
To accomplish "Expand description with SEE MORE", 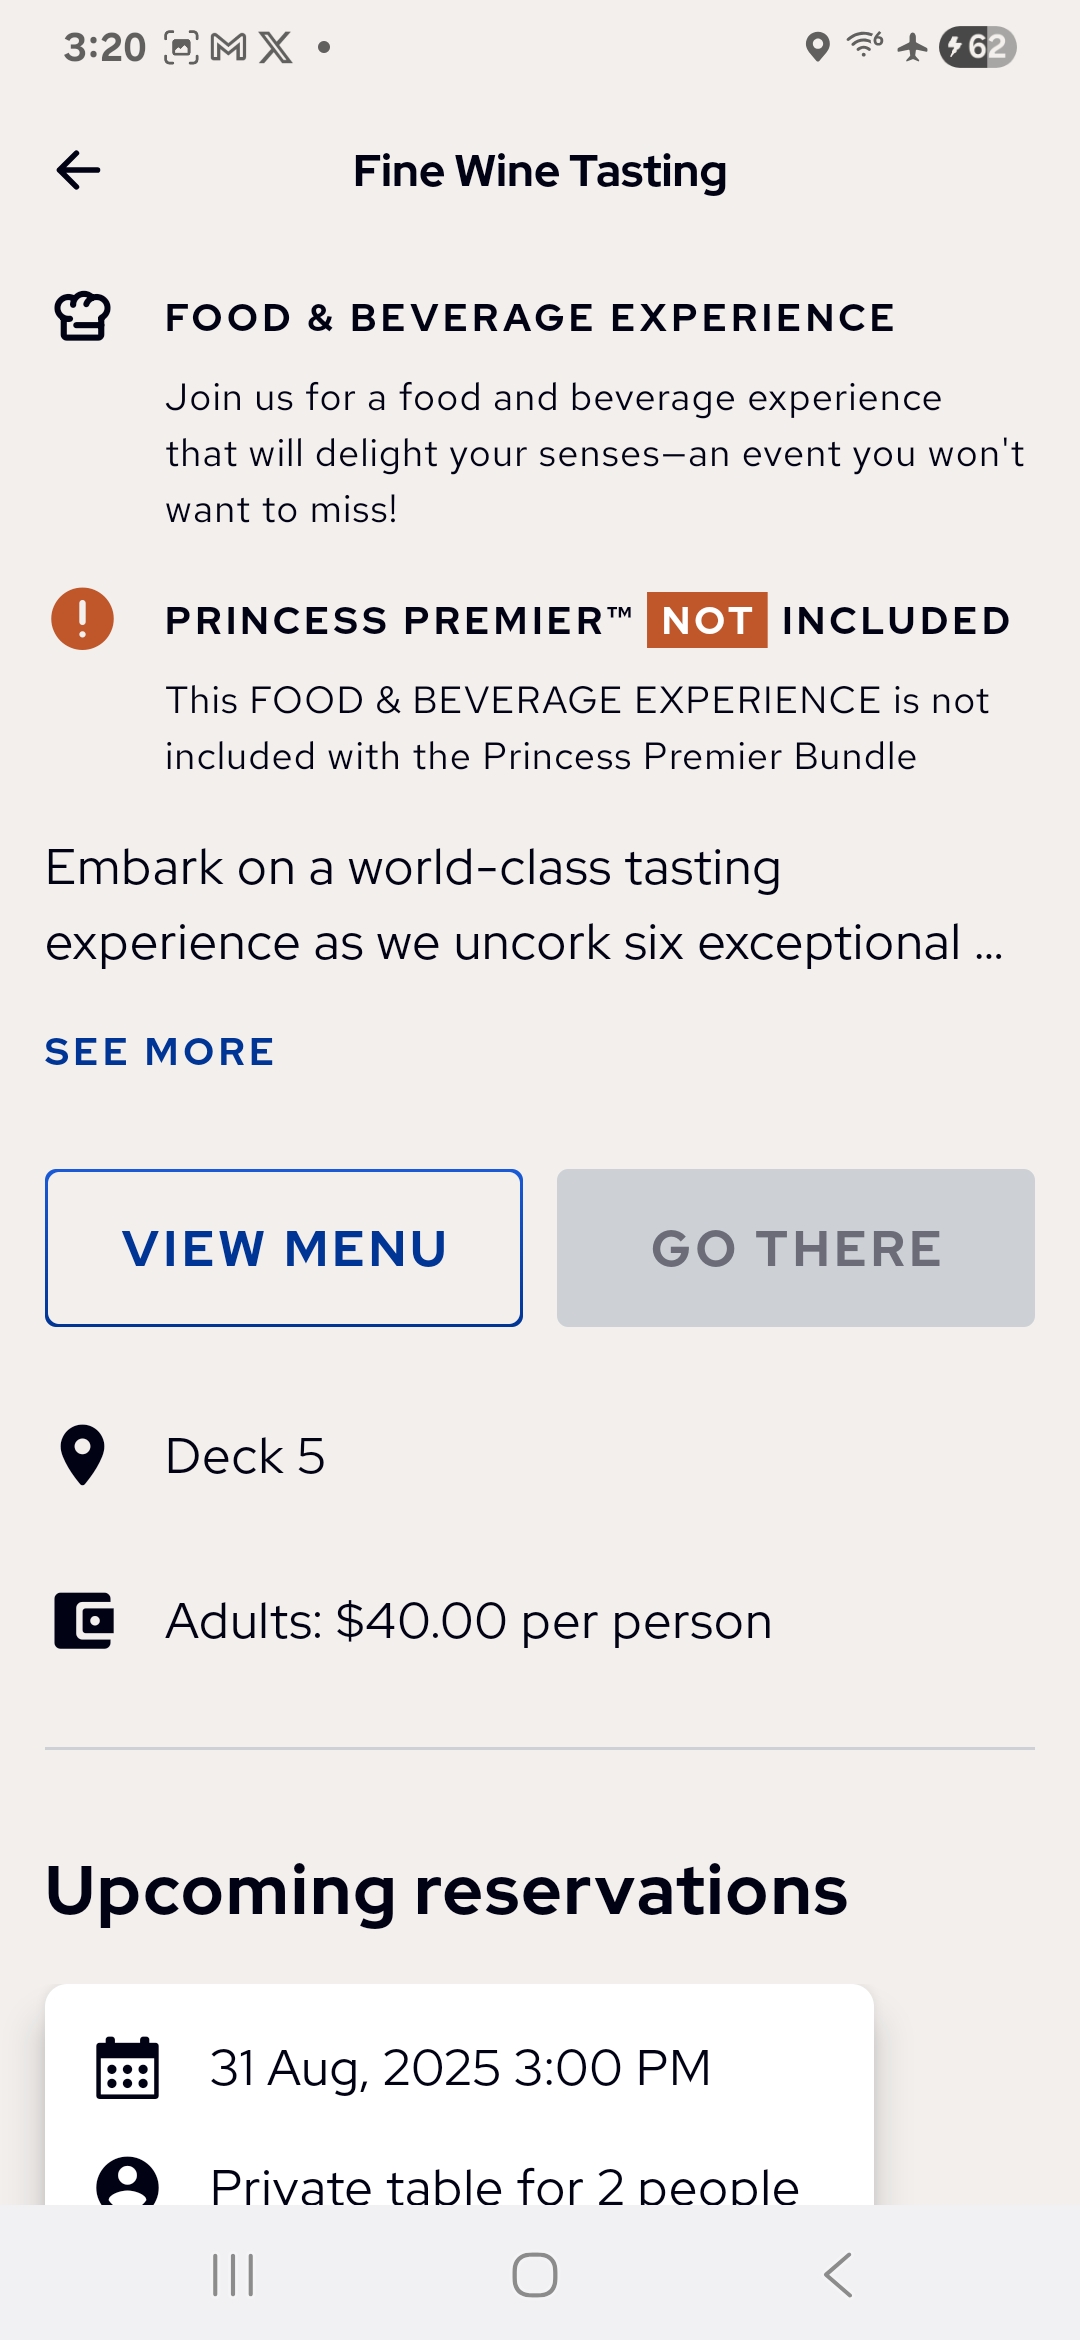I will 160,1052.
